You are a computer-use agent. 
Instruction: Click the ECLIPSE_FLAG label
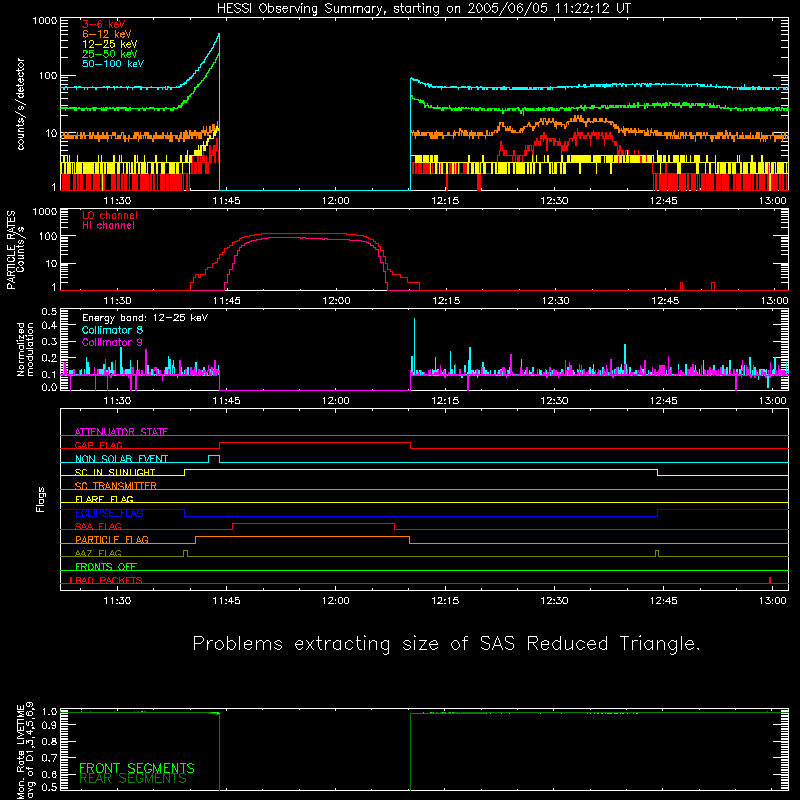(x=109, y=513)
